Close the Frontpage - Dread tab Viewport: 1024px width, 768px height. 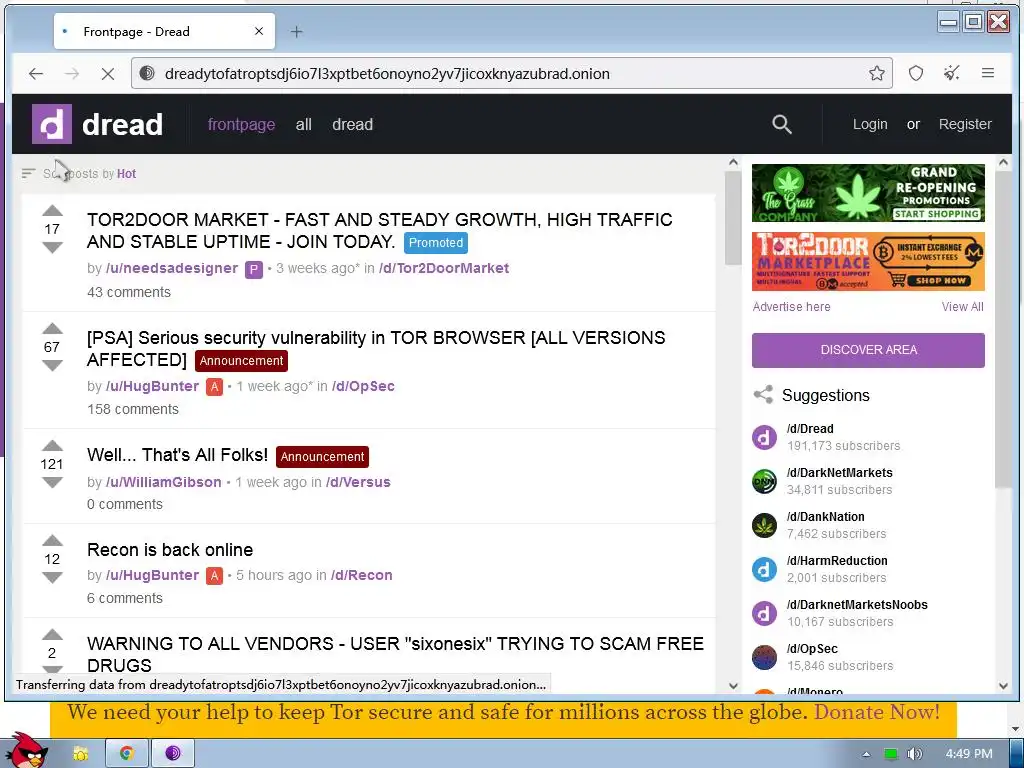(x=259, y=31)
